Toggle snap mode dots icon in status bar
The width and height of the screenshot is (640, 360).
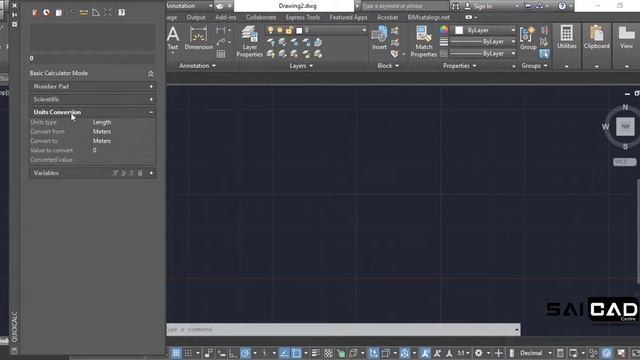(188, 353)
